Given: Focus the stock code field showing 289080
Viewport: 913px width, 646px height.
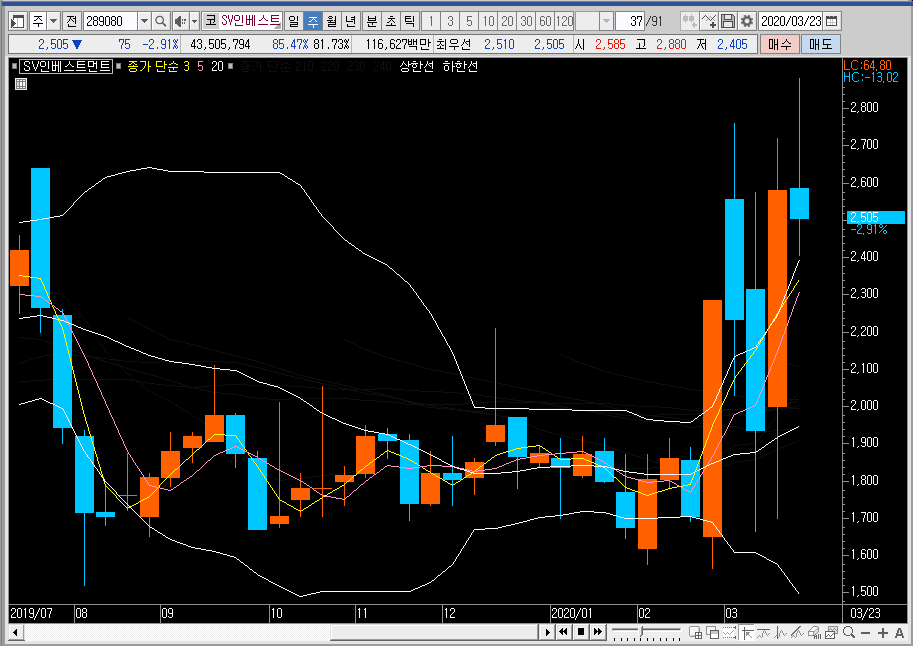Looking at the screenshot, I should 111,22.
